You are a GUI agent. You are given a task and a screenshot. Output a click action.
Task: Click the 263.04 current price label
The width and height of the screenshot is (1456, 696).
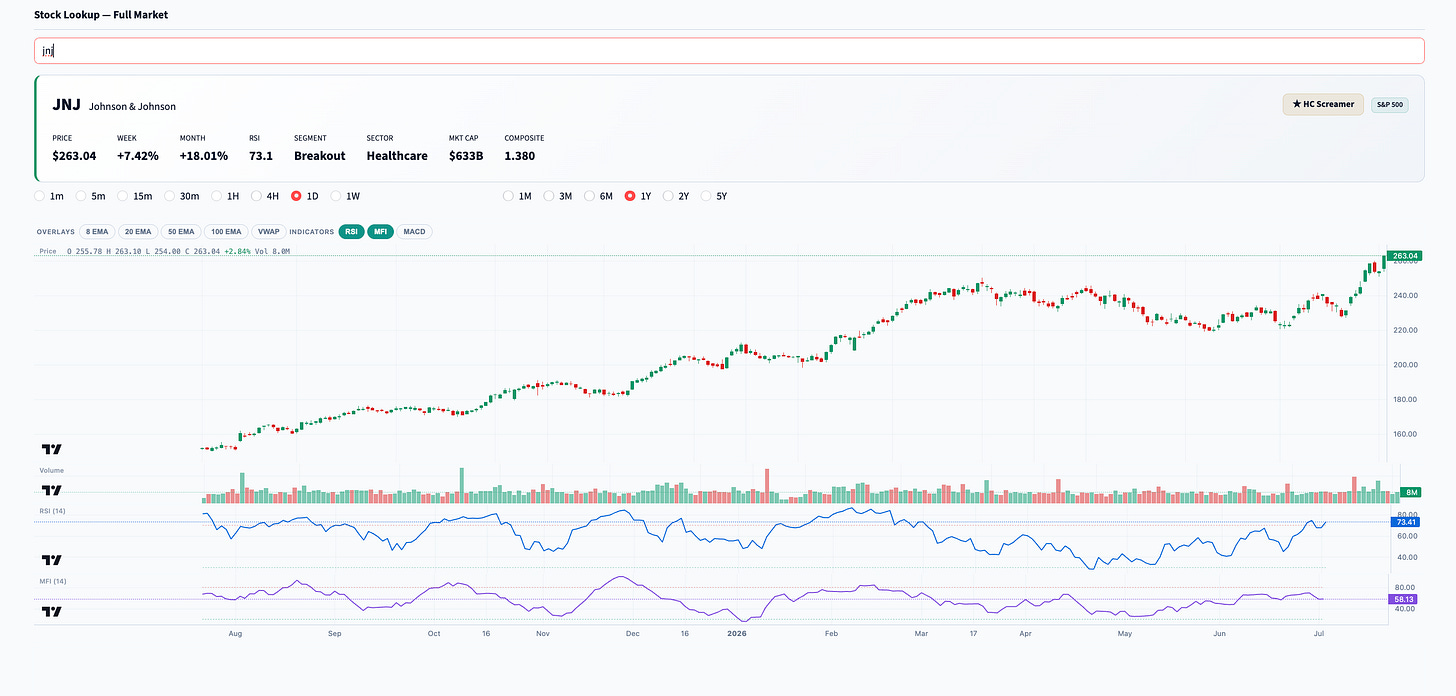point(1405,256)
